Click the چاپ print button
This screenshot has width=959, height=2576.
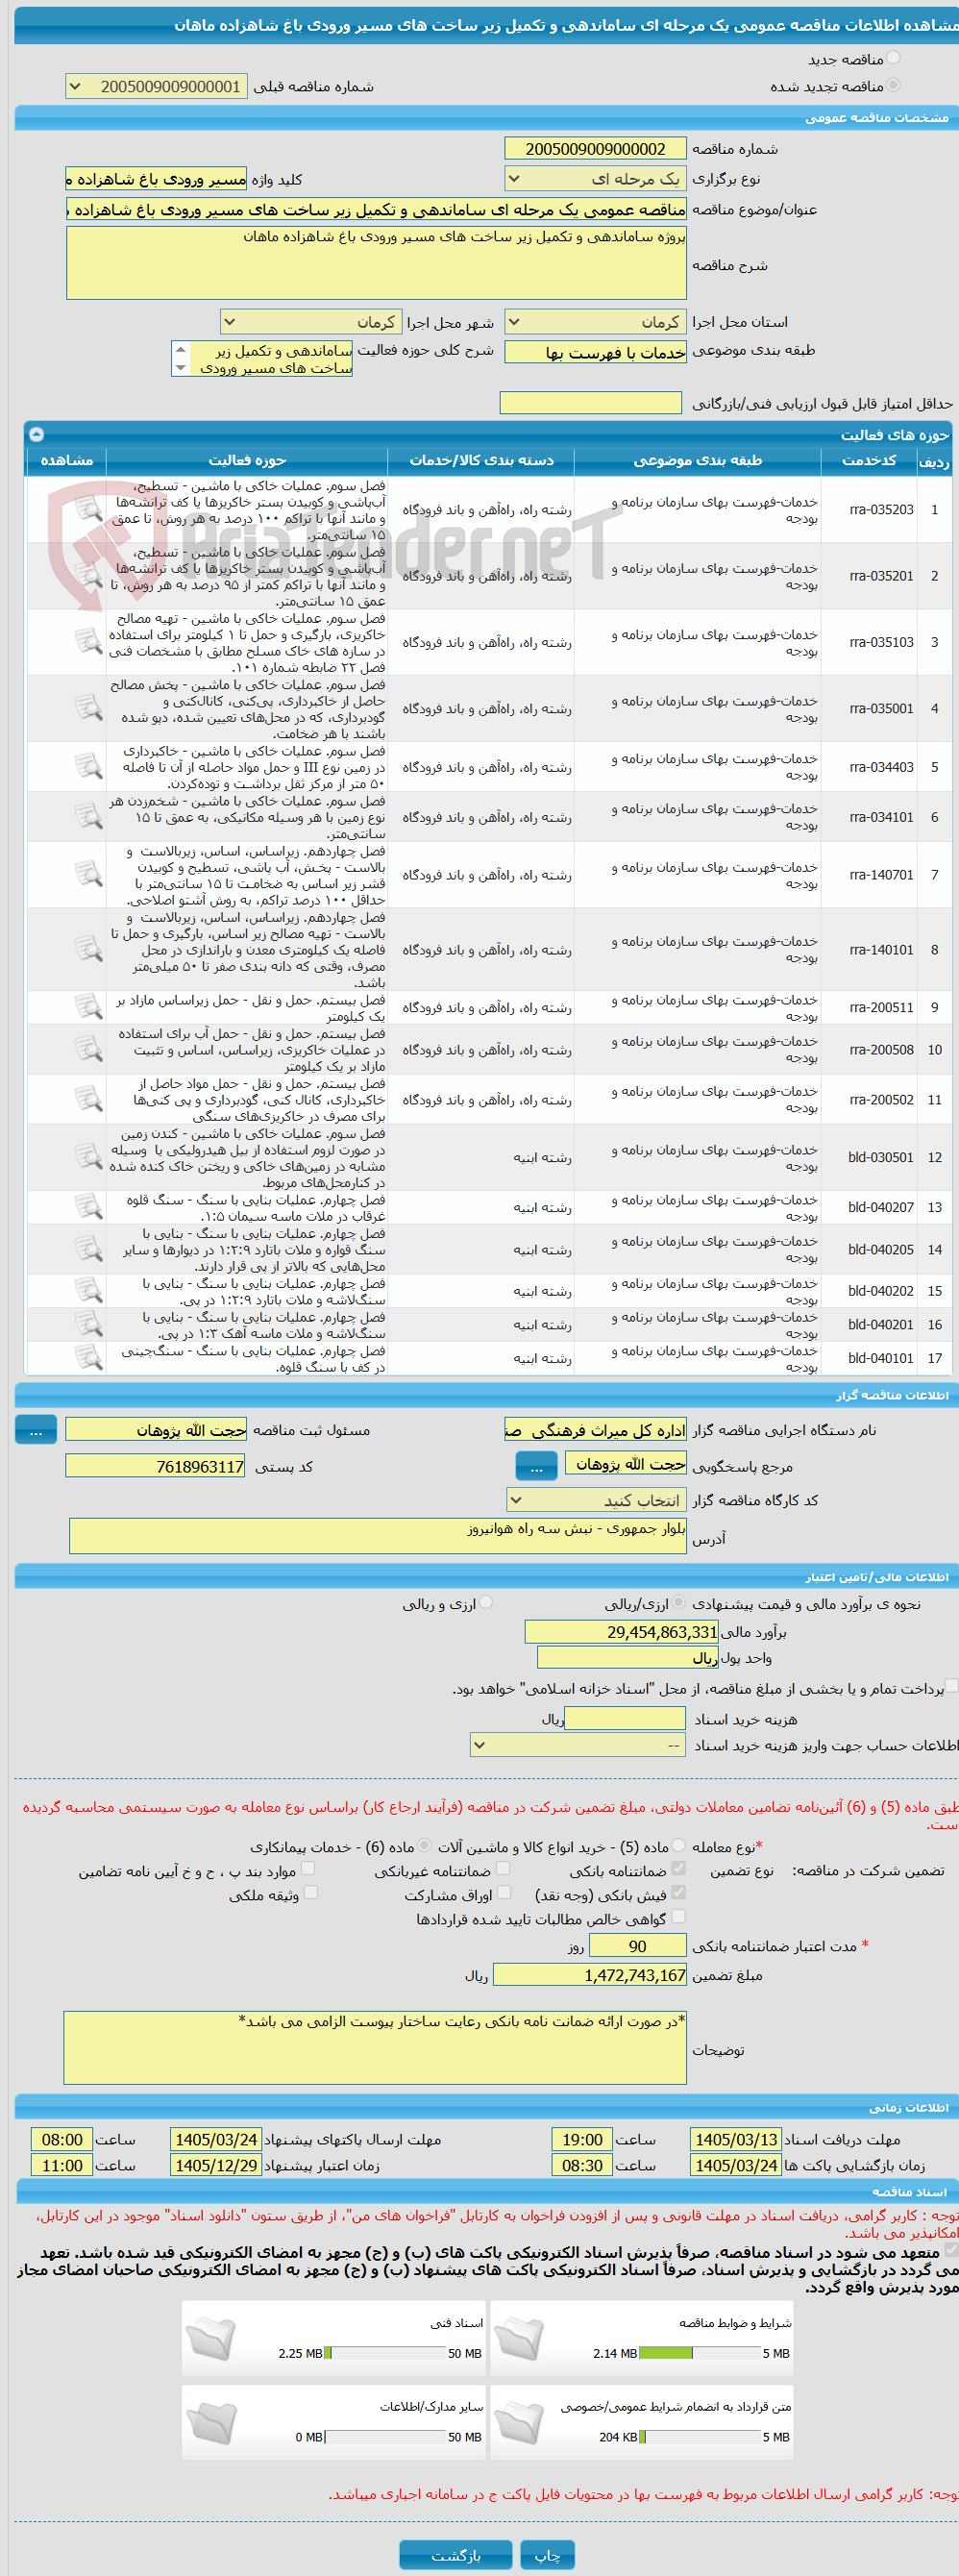[547, 2555]
